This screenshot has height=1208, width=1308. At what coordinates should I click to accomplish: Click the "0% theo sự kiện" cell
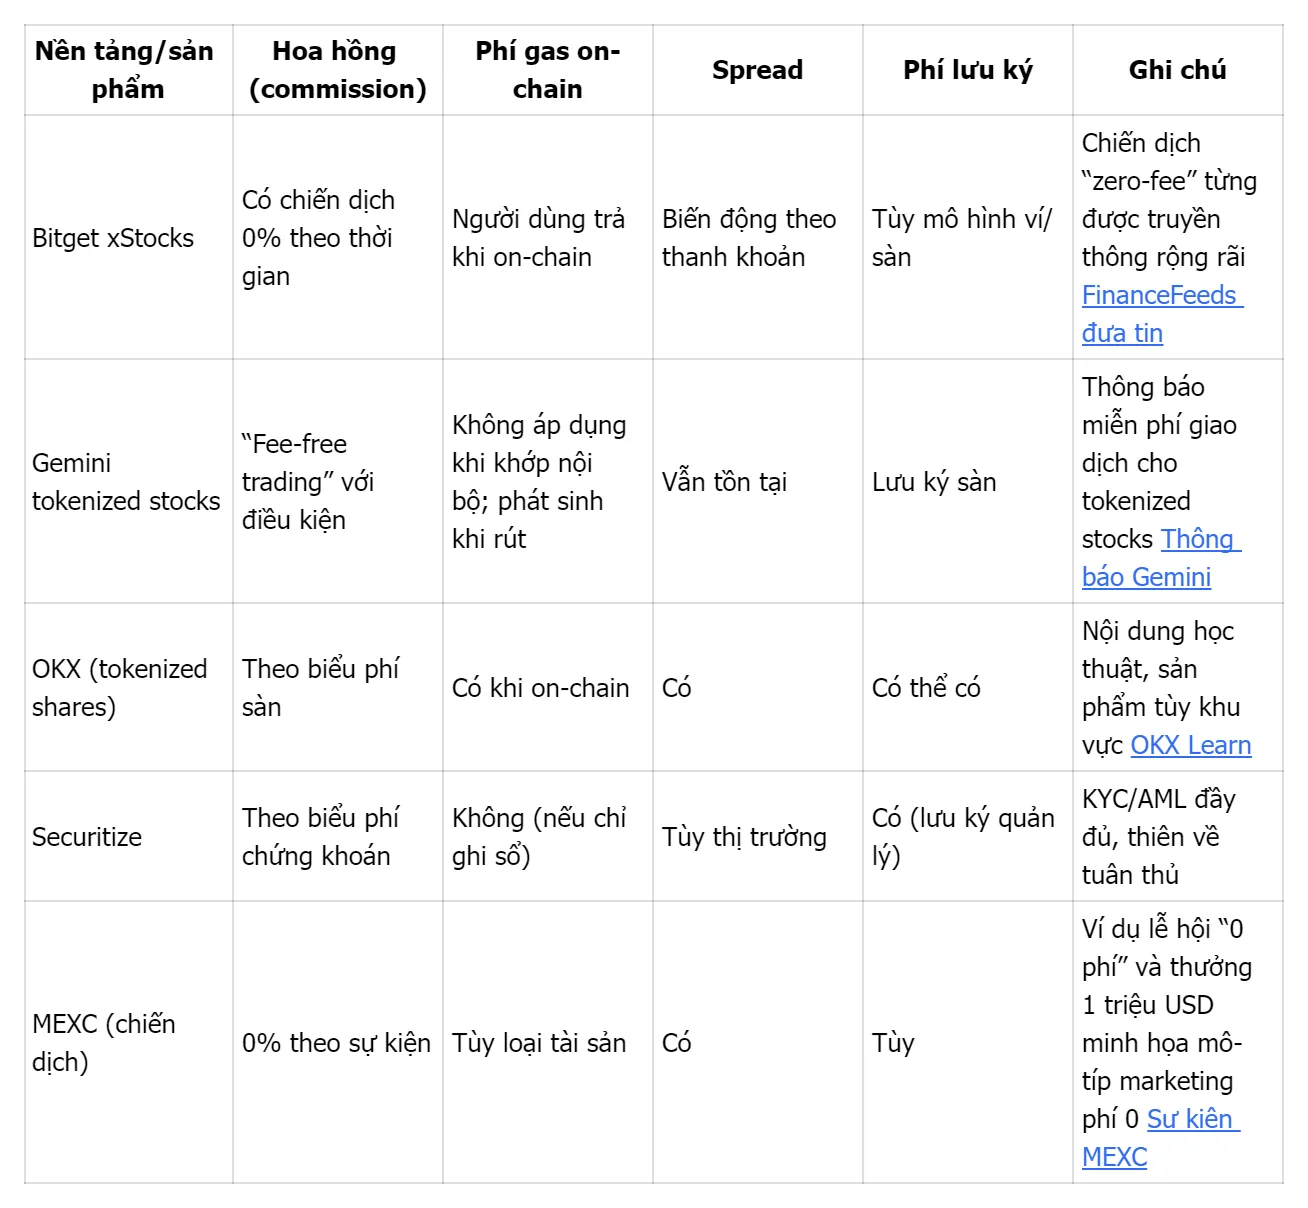click(x=336, y=1043)
